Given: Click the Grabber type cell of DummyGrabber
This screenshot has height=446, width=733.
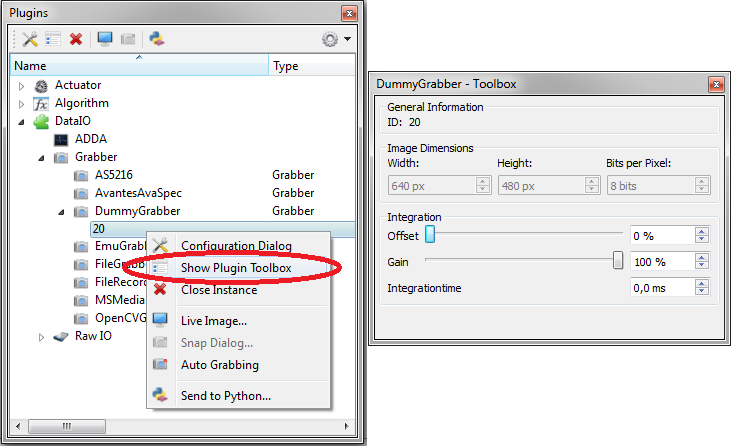Looking at the screenshot, I should [x=293, y=211].
